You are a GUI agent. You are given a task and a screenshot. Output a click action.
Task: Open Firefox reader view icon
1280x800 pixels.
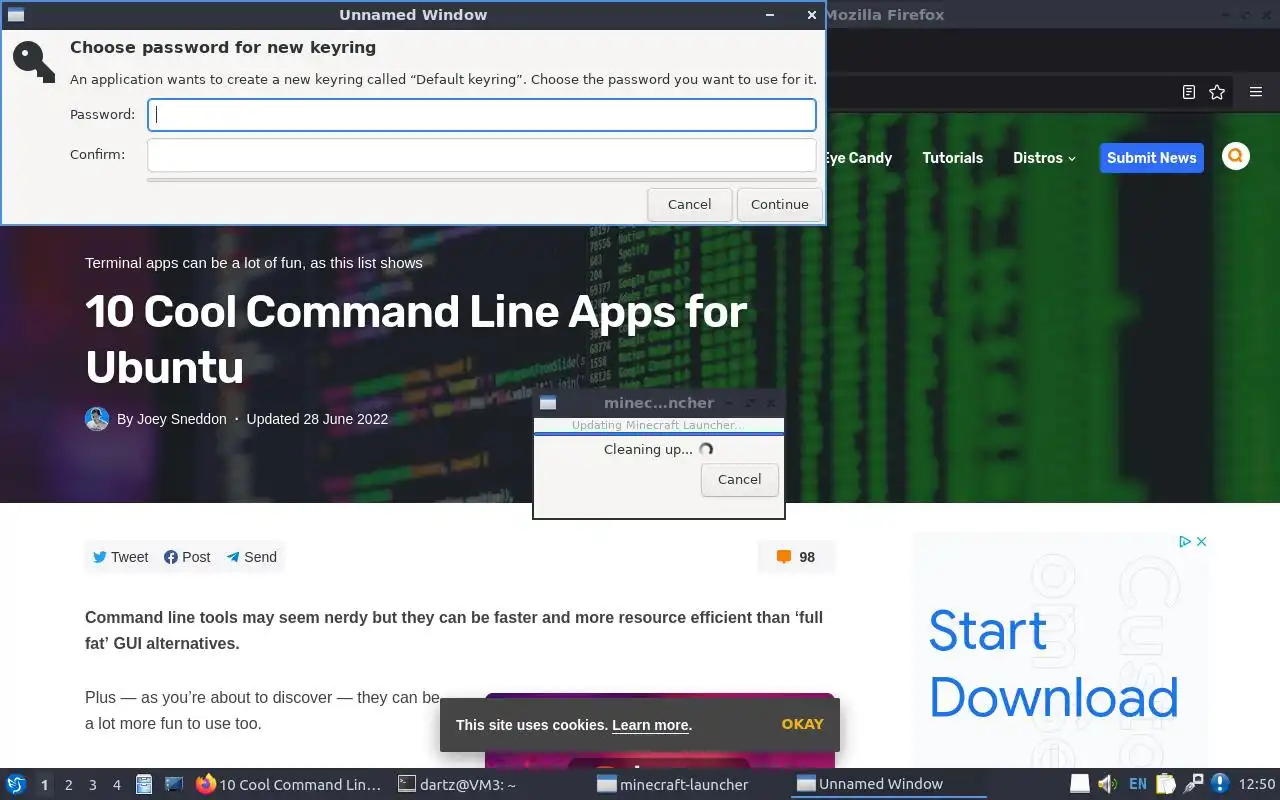click(1189, 92)
